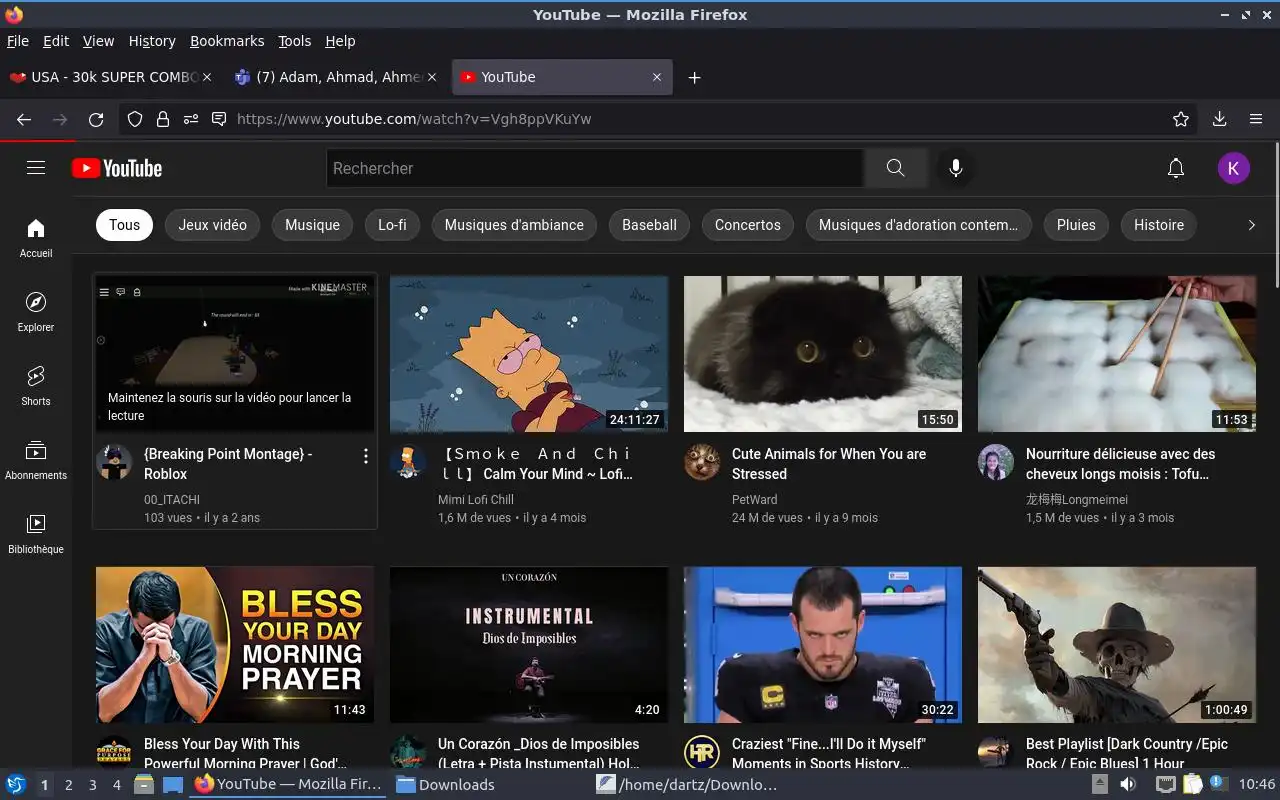This screenshot has height=800, width=1280.
Task: Open the account avatar menu labeled K
Action: click(x=1233, y=168)
